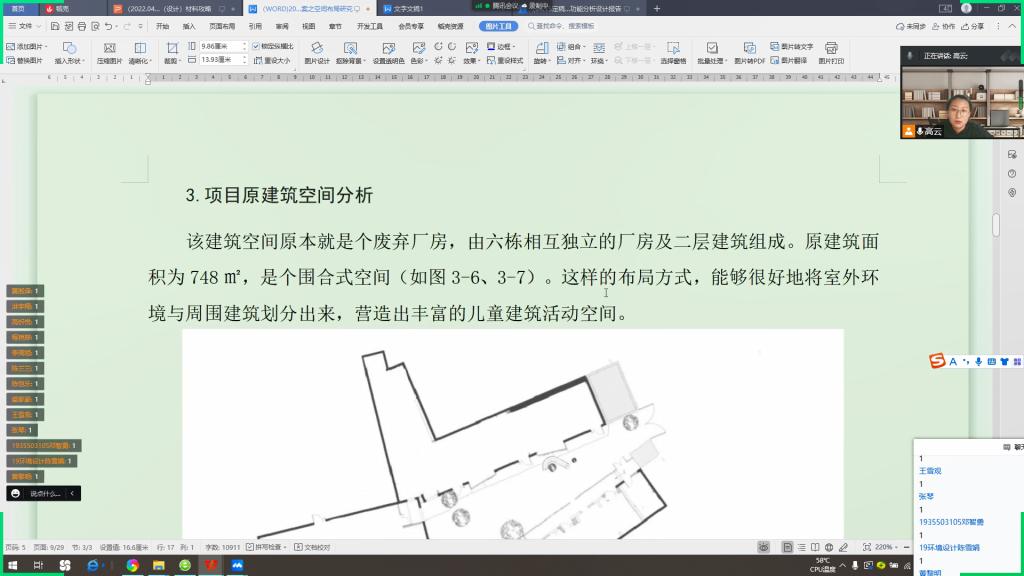Choose the Insert Shape (插入形状) tool
Image resolution: width=1024 pixels, height=576 pixels.
pos(69,53)
